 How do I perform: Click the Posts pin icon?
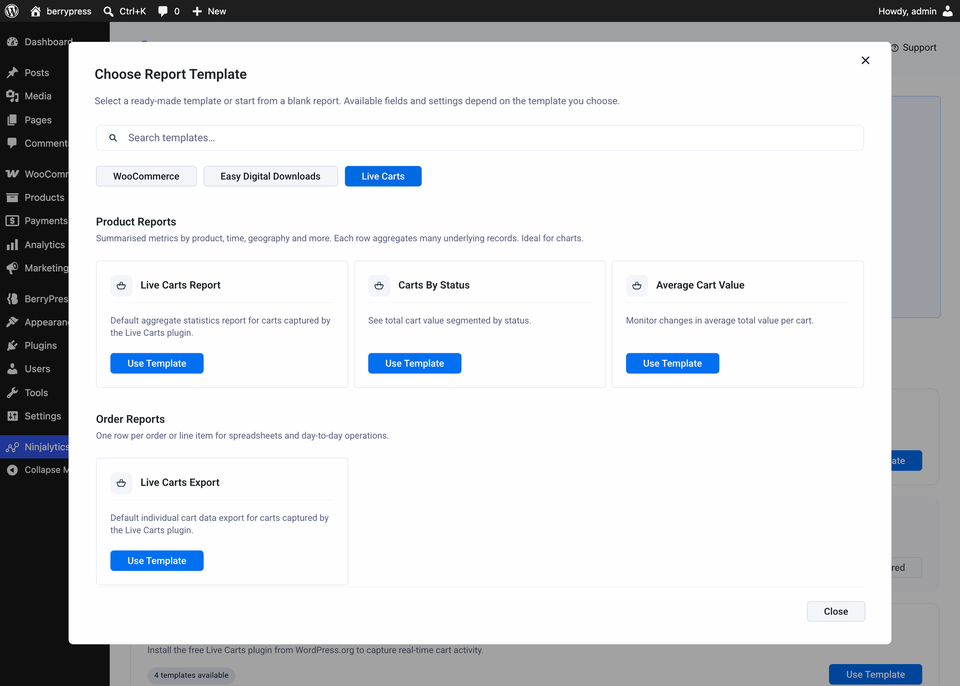[12, 72]
